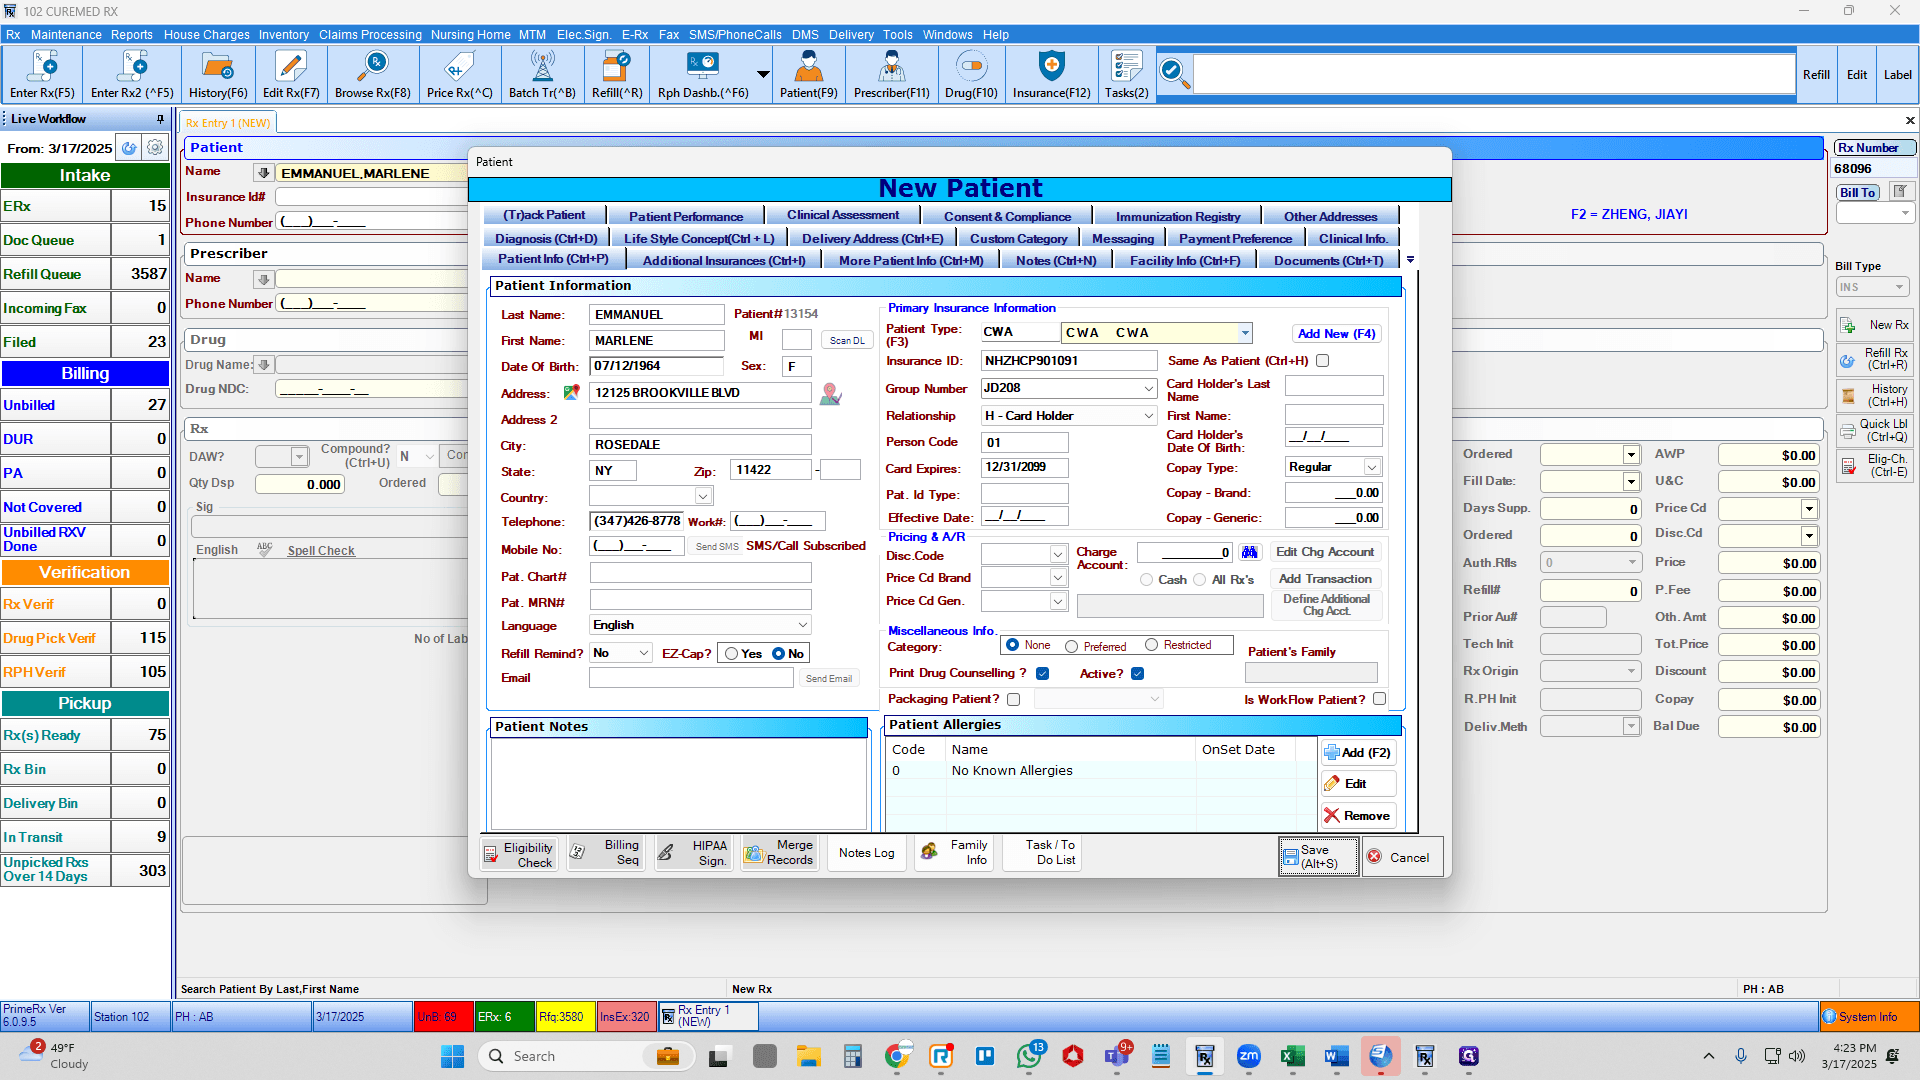The image size is (1920, 1080).
Task: Open Edit Rx (F7) toolbar icon
Action: point(291,75)
